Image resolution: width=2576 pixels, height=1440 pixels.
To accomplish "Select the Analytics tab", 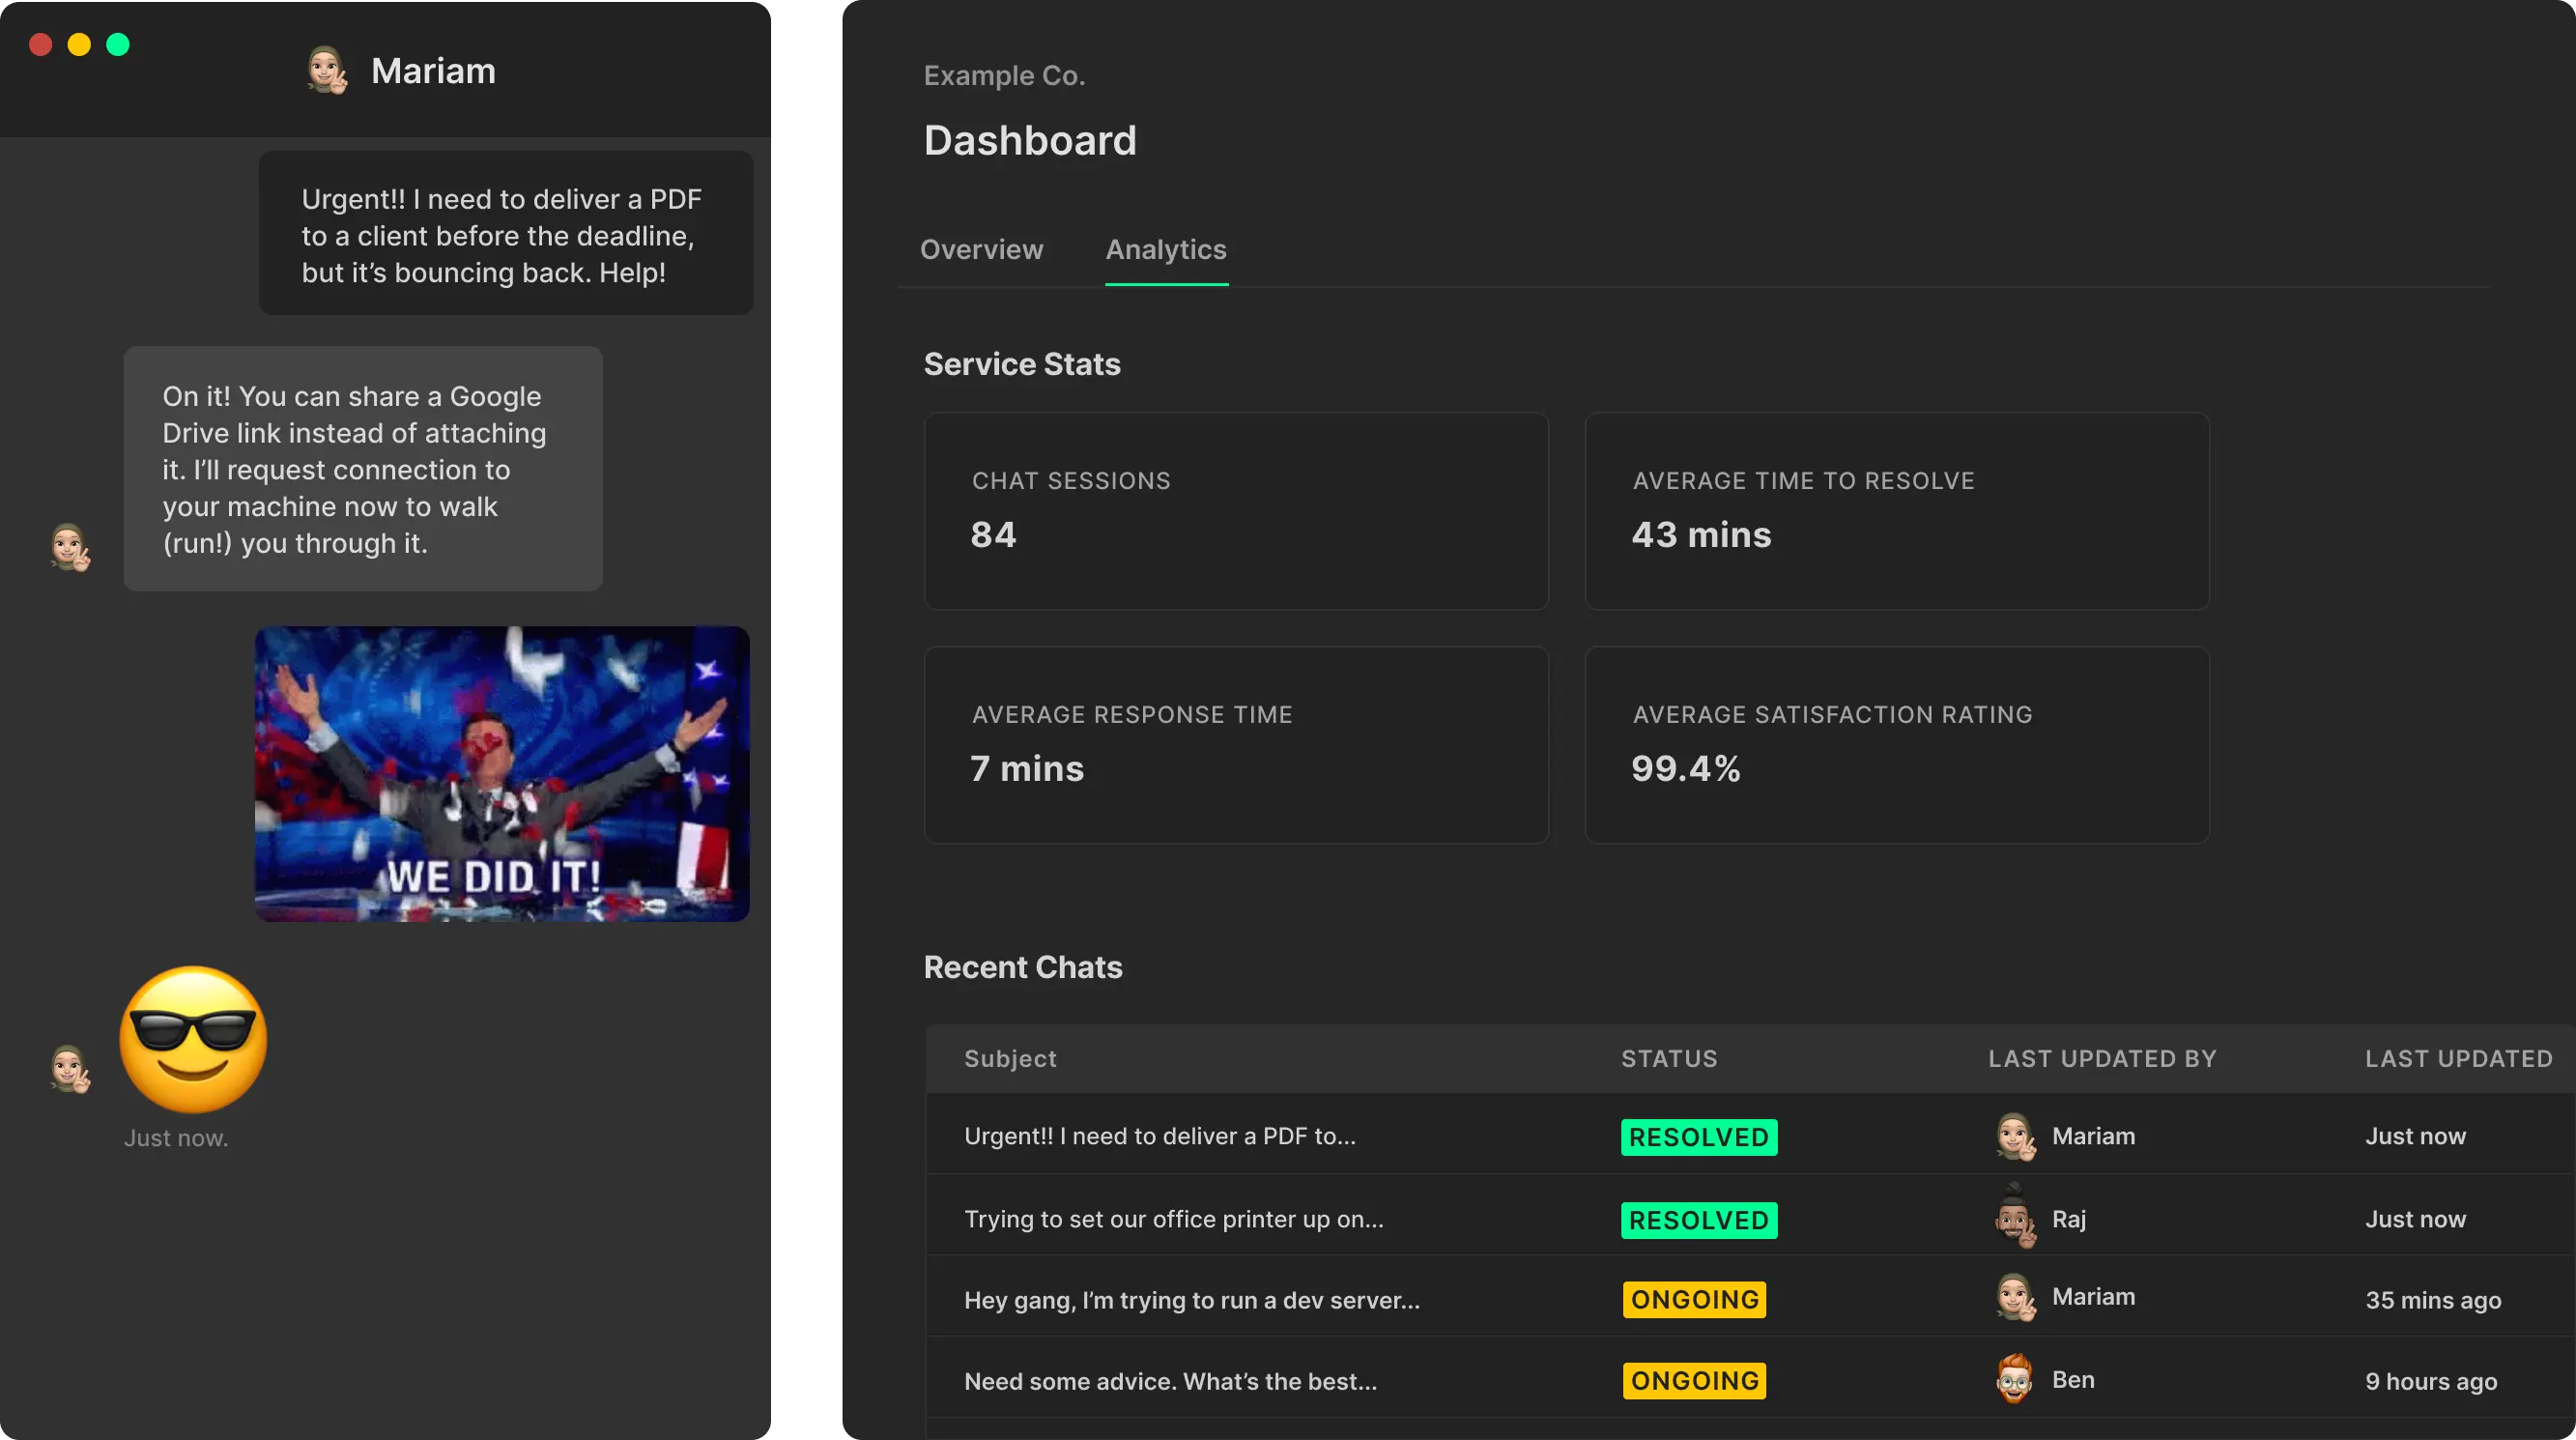I will pos(1166,250).
